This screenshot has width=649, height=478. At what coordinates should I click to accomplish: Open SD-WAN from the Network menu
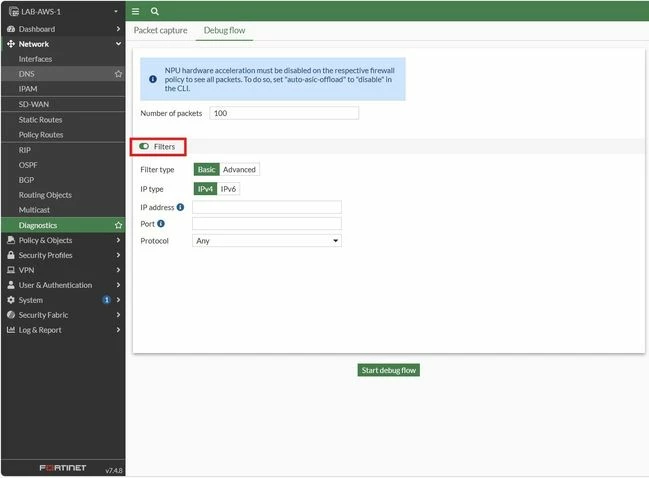[x=34, y=104]
